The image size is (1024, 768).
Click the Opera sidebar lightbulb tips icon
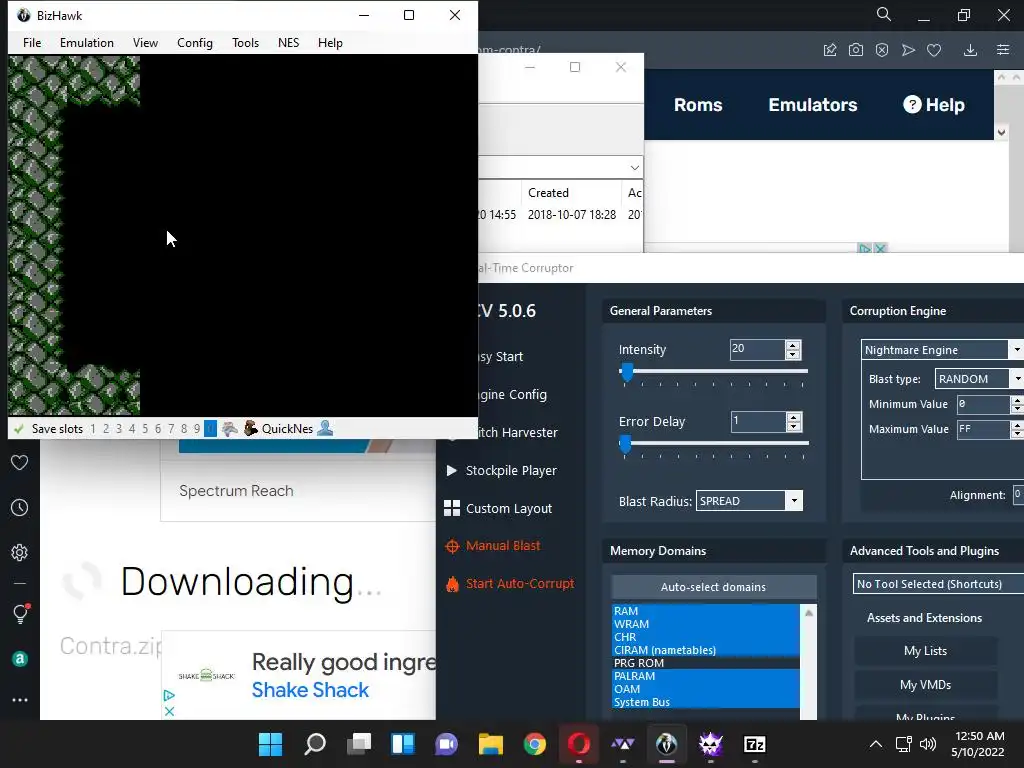(x=20, y=614)
